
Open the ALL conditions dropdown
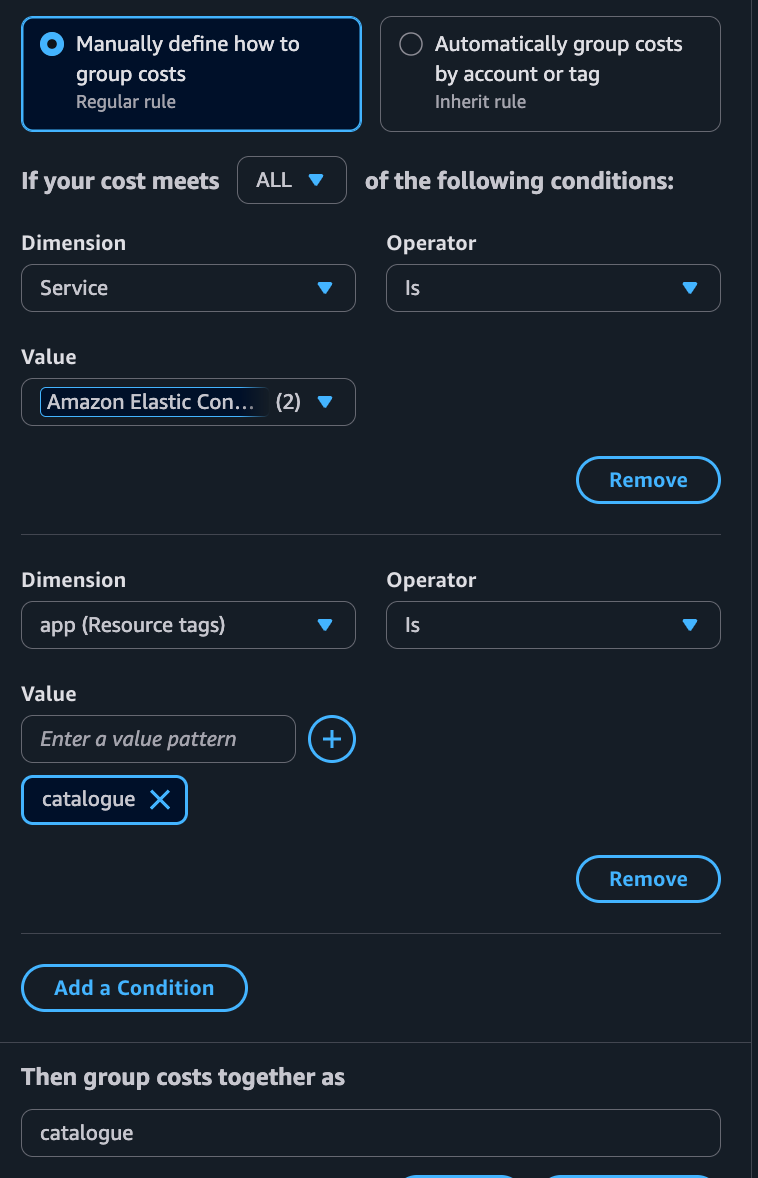coord(291,180)
